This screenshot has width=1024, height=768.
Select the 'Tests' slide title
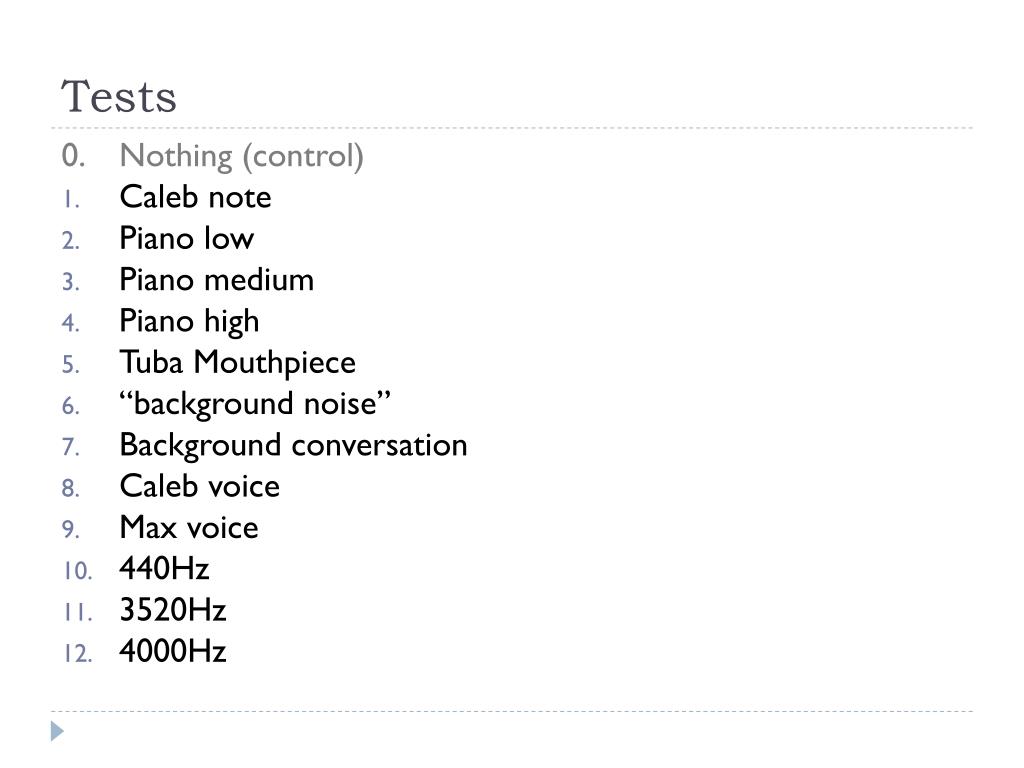click(119, 97)
